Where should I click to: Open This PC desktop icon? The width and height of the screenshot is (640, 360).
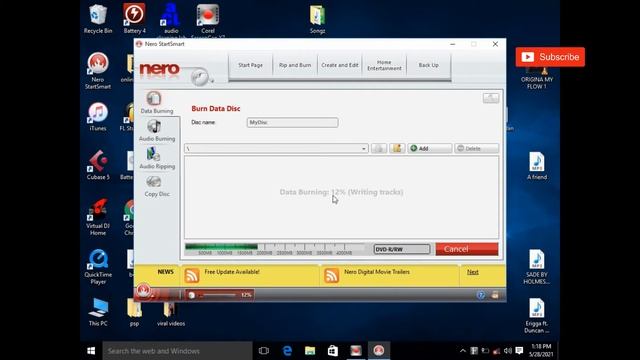click(98, 312)
